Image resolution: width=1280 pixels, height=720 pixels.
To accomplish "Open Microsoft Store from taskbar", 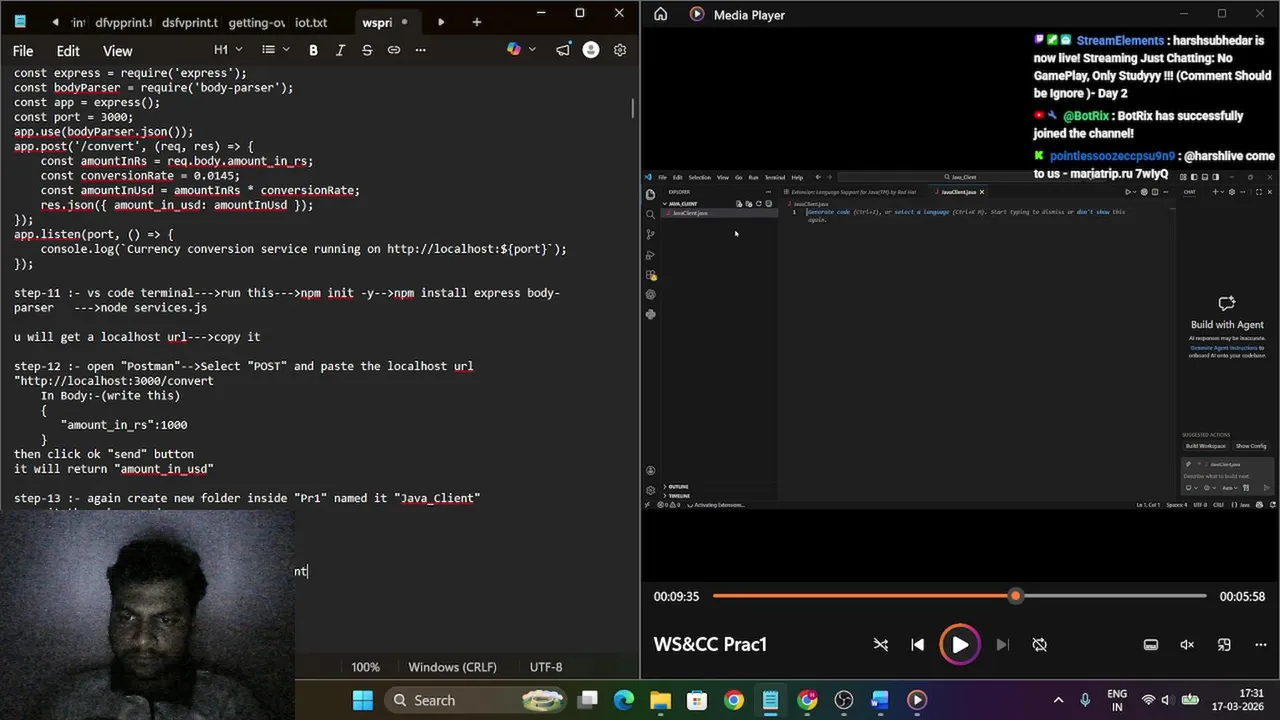I will coord(697,700).
